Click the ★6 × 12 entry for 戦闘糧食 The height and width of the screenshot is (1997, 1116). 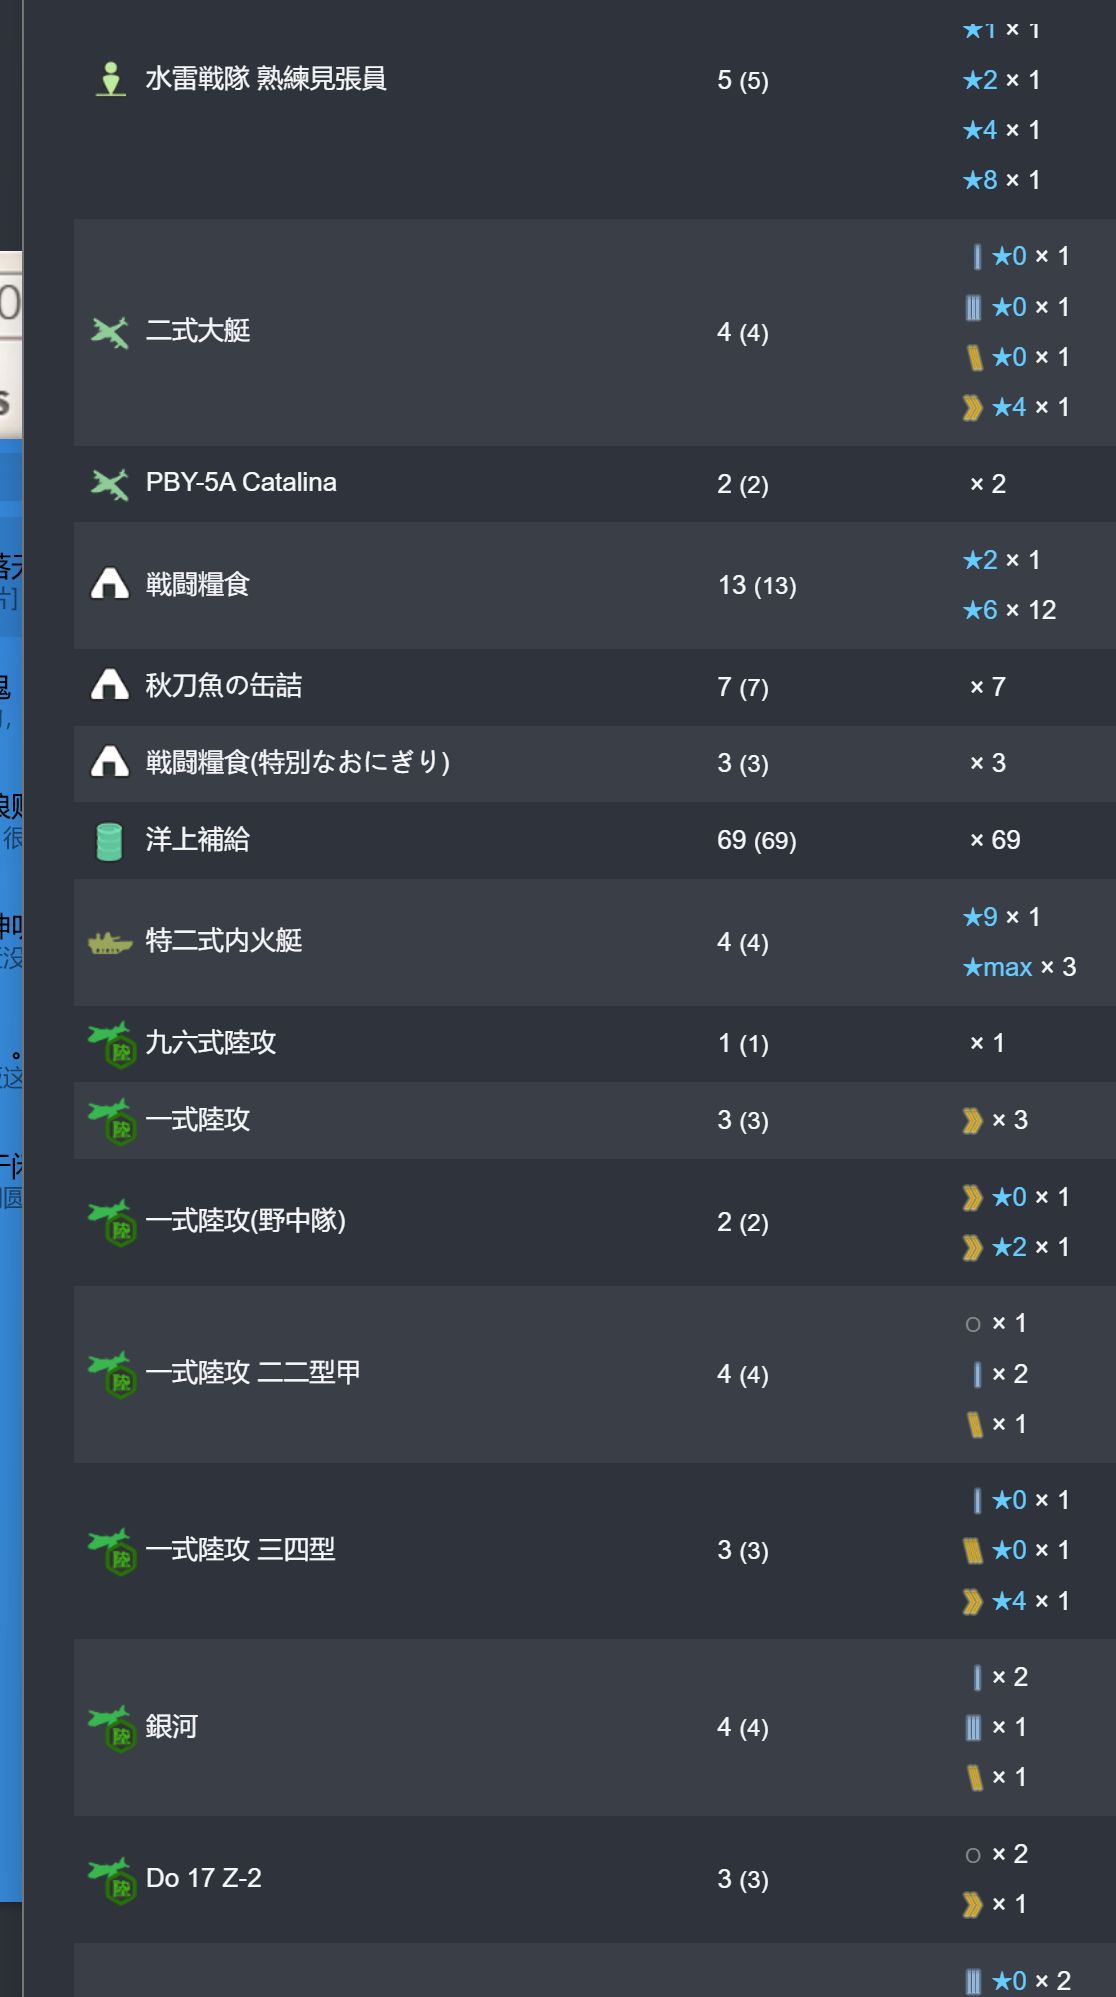(1008, 610)
